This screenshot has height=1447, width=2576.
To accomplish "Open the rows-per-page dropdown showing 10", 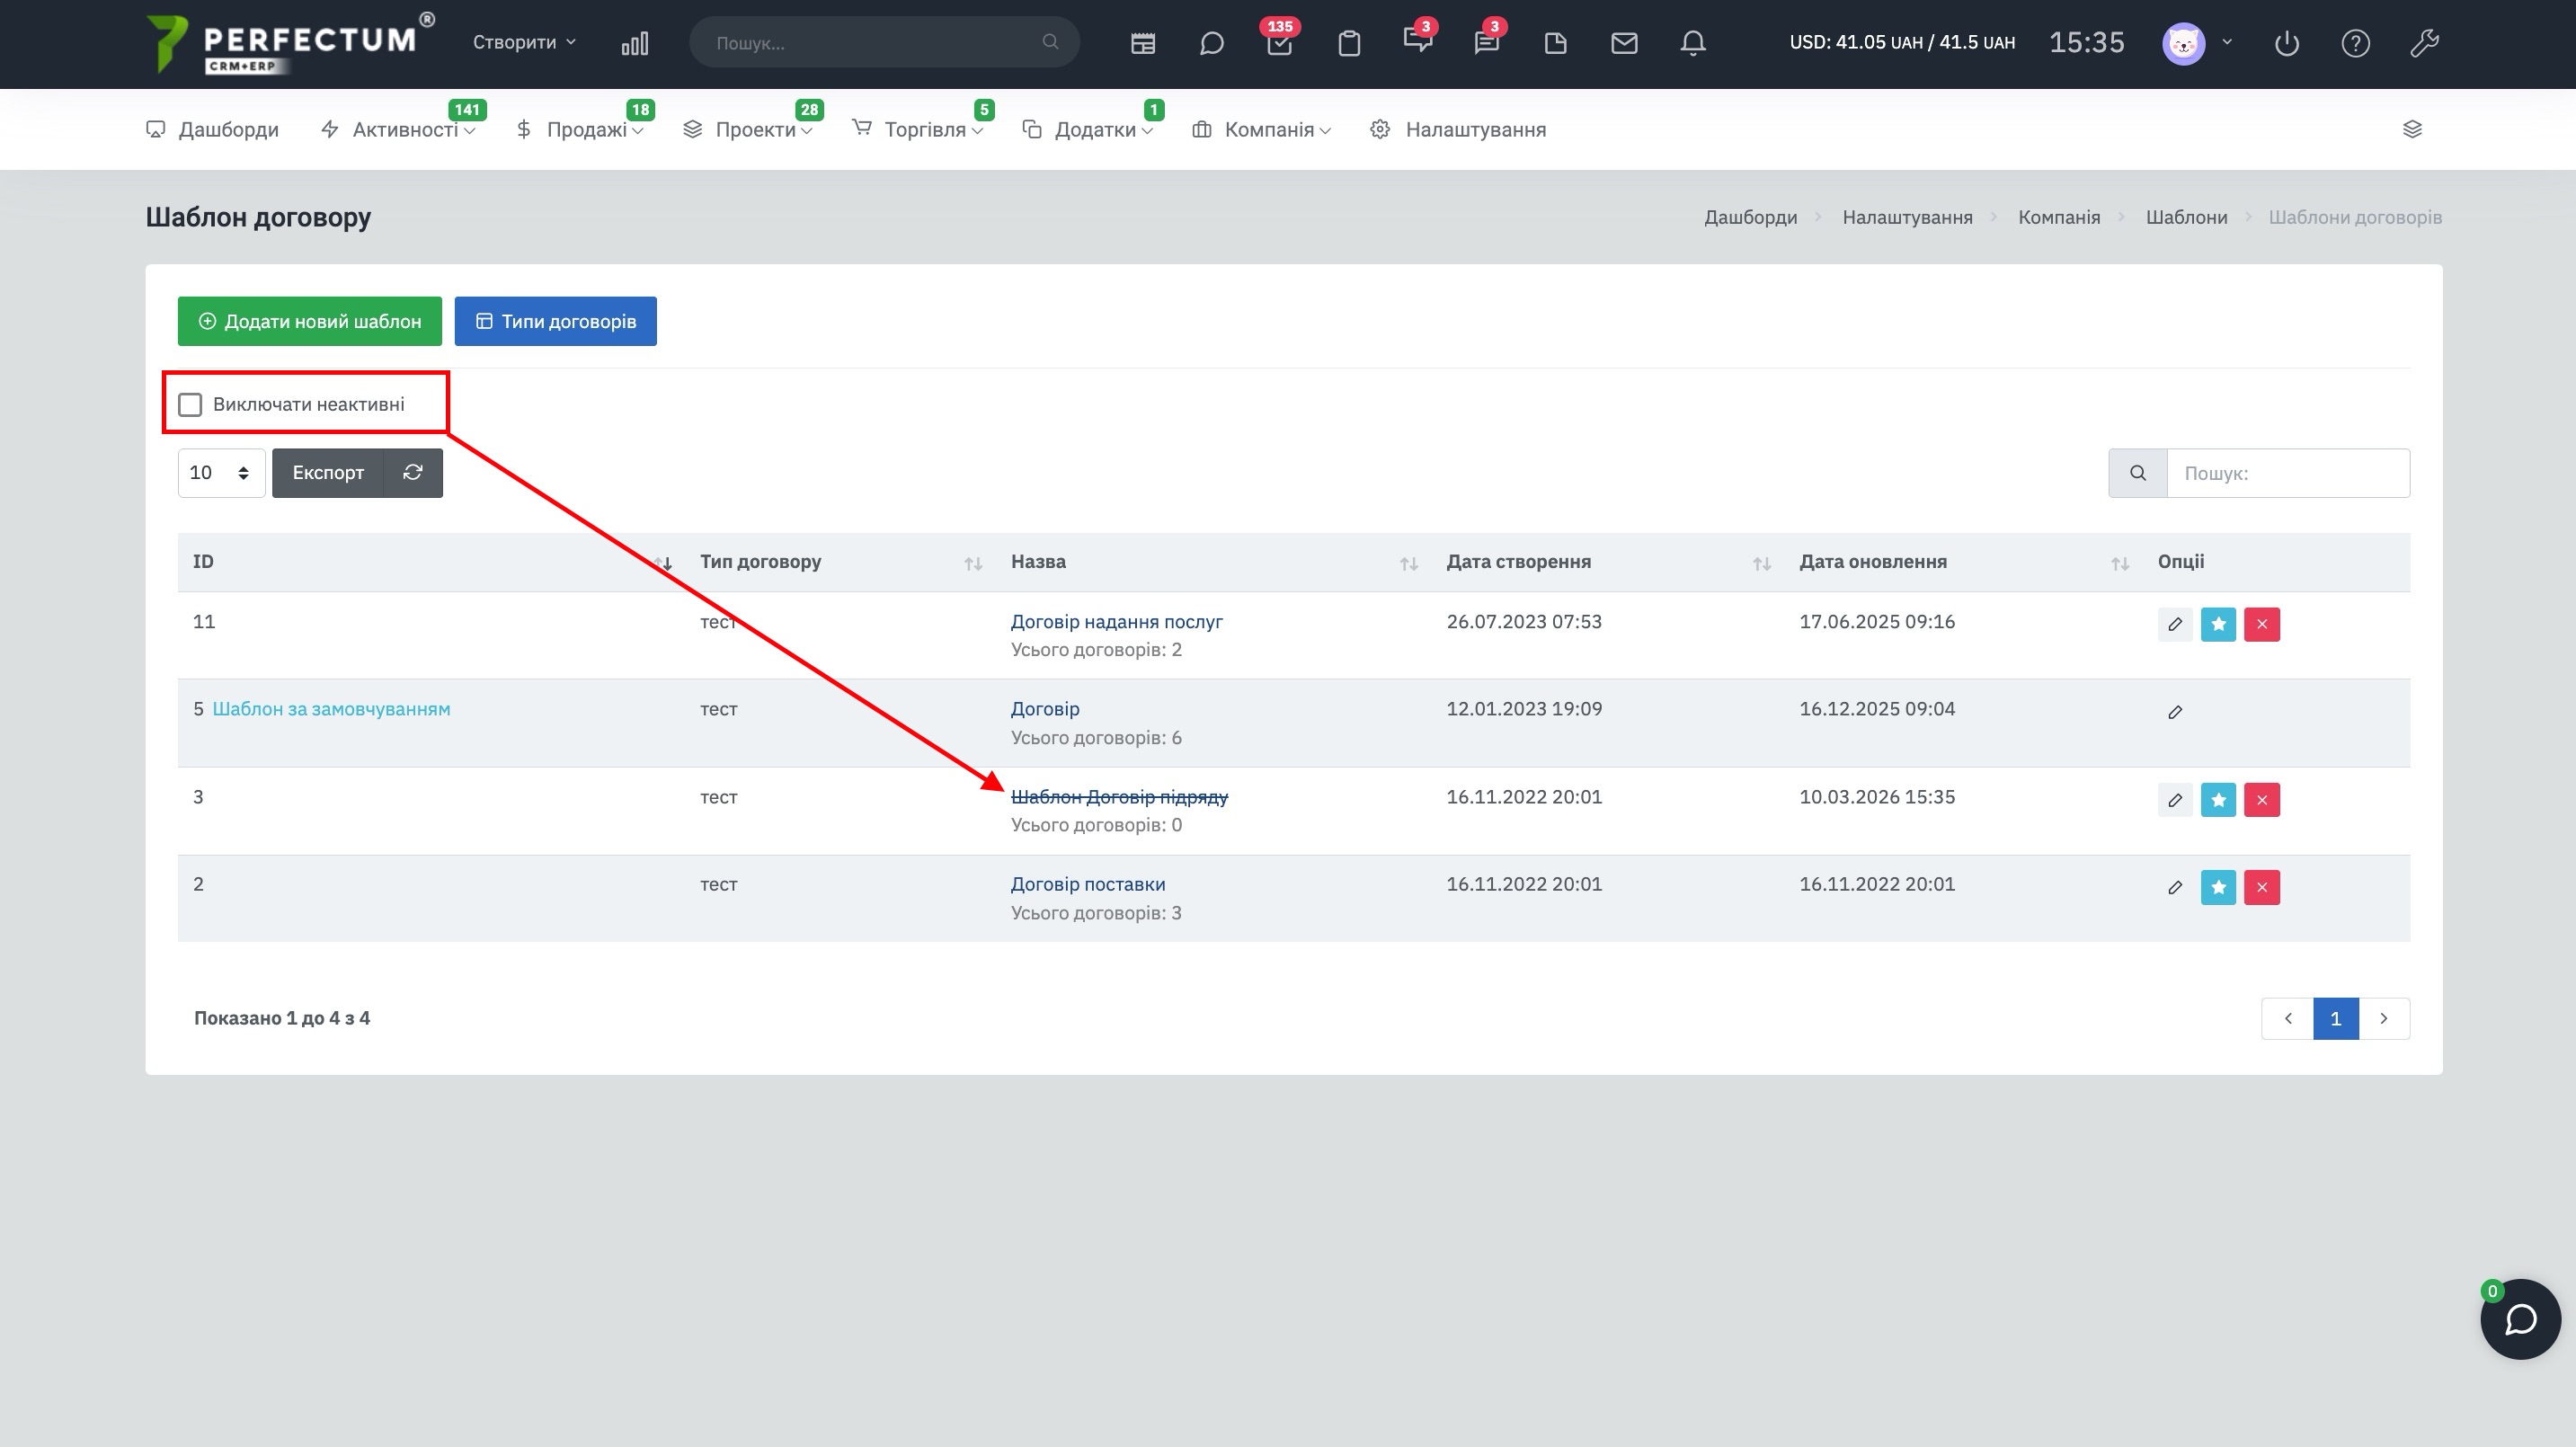I will tap(220, 472).
